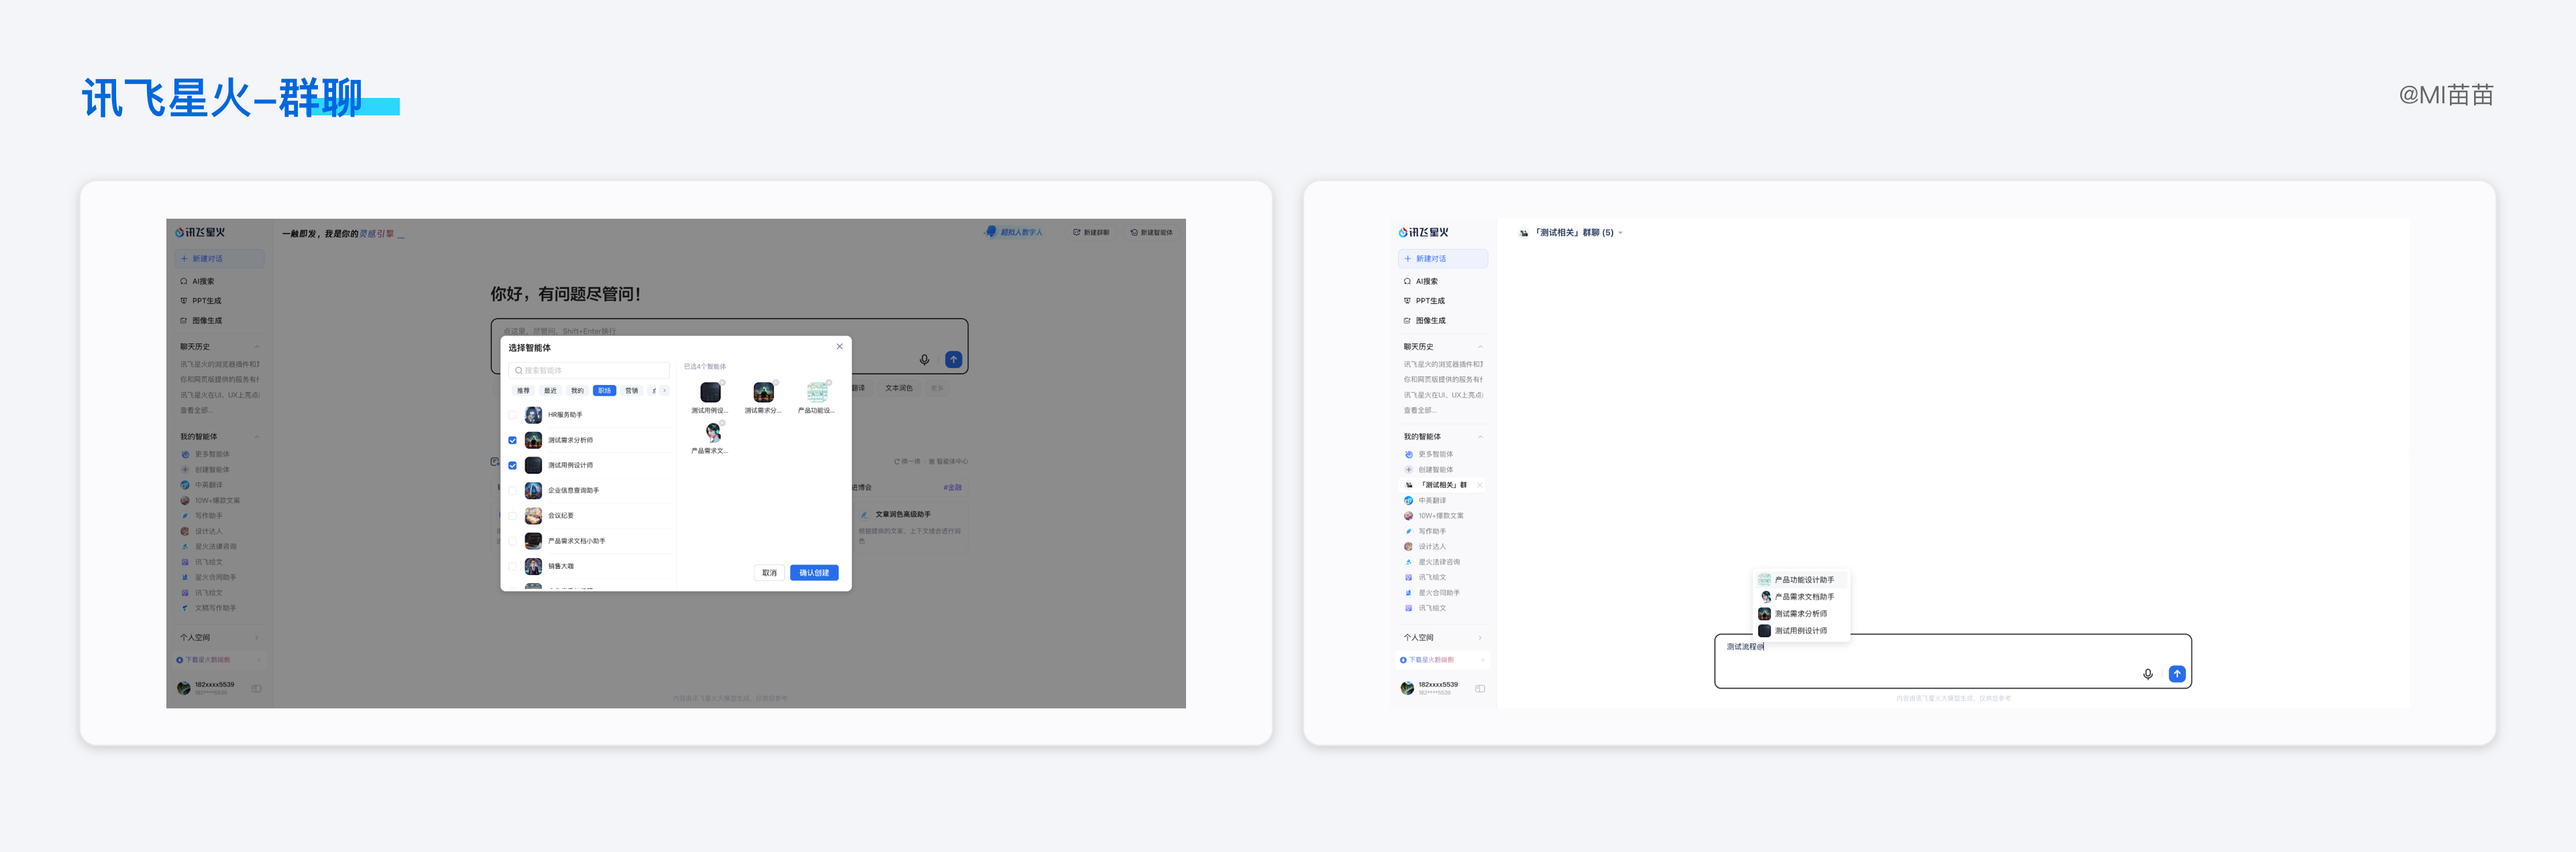The image size is (2576, 852).
Task: Remove 「测试相关」群 item via its x
Action: coord(1480,485)
